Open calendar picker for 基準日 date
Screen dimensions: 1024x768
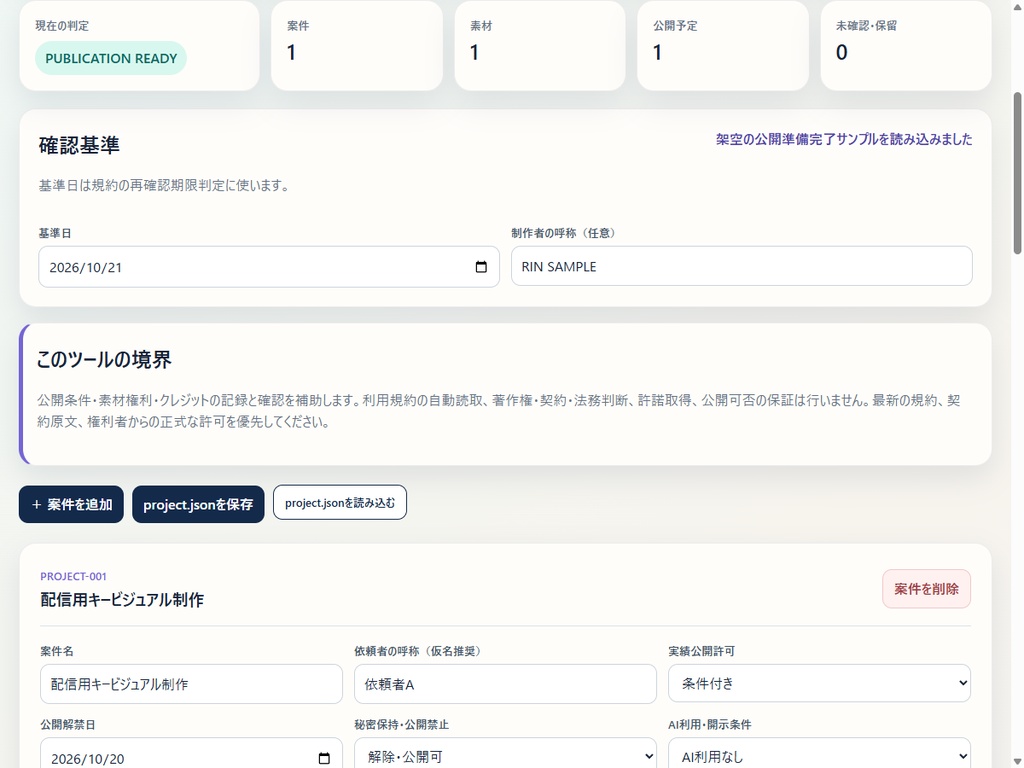(x=481, y=266)
